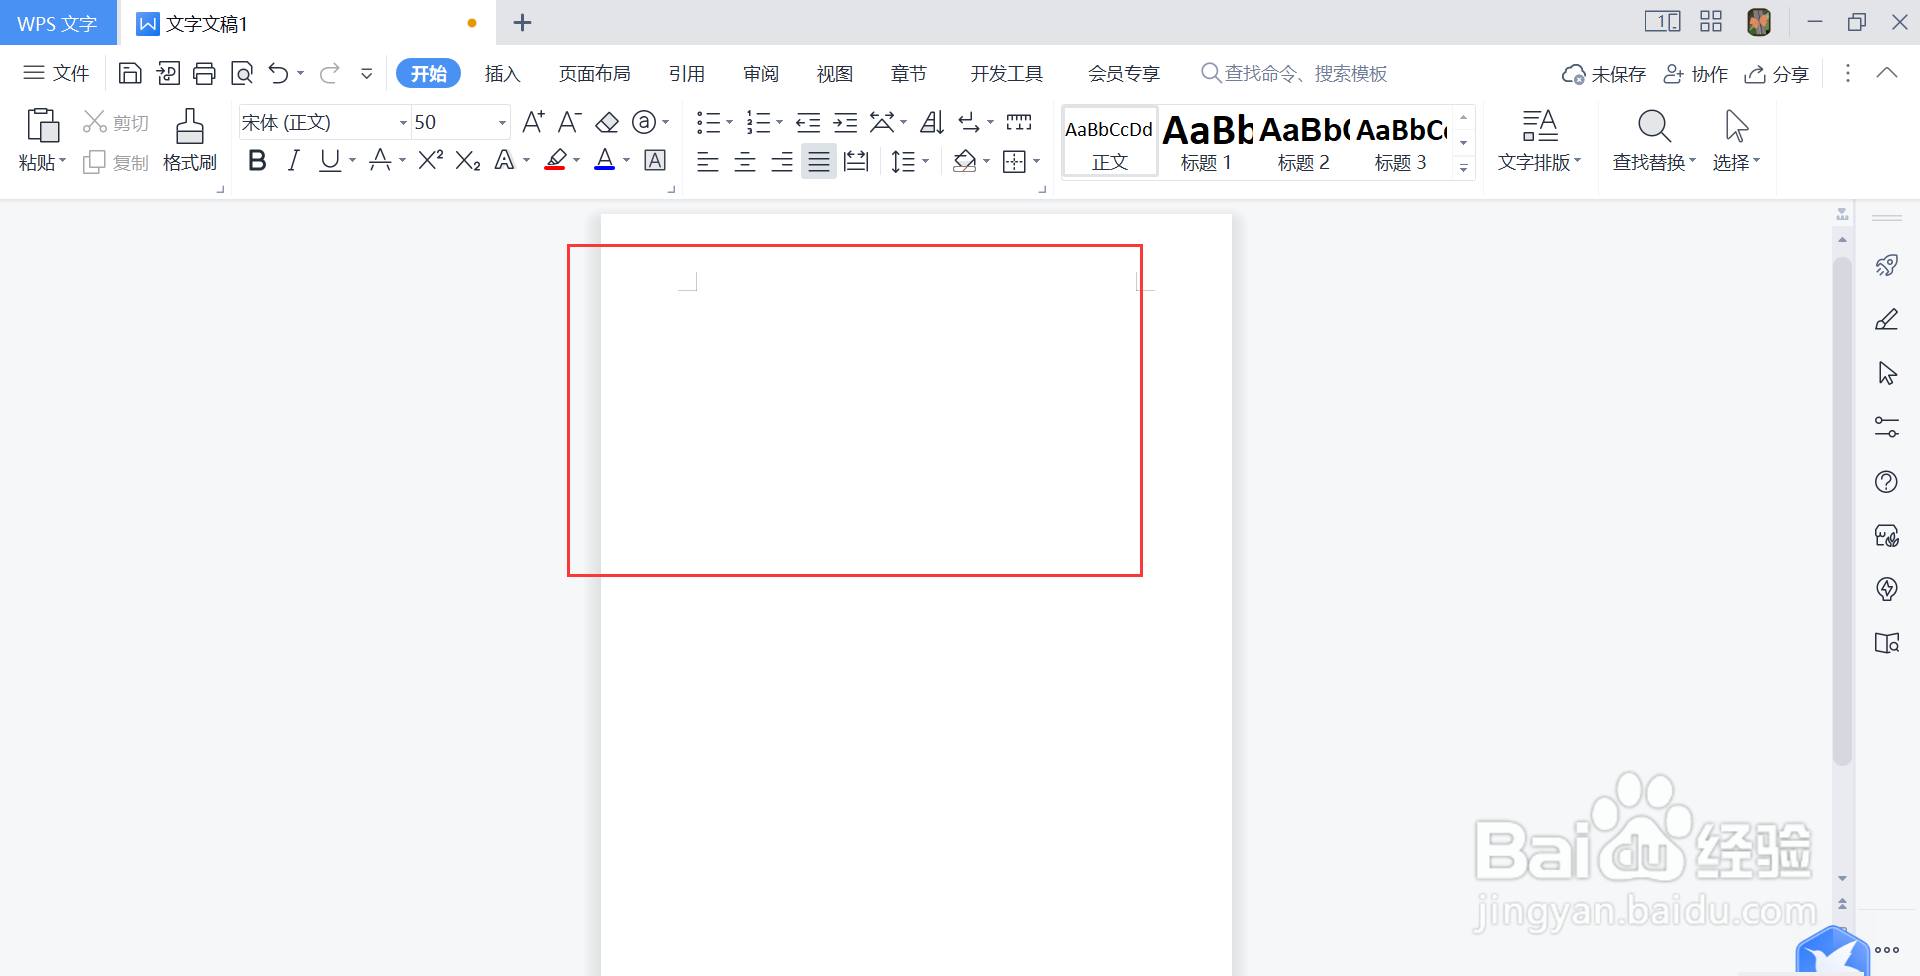This screenshot has height=976, width=1920.
Task: Open rocket icon in right sidebar
Action: 1887,265
